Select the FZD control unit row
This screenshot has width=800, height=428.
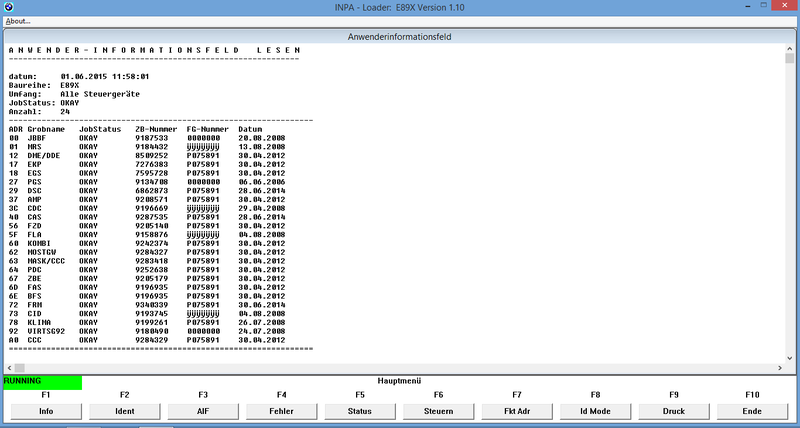point(147,226)
